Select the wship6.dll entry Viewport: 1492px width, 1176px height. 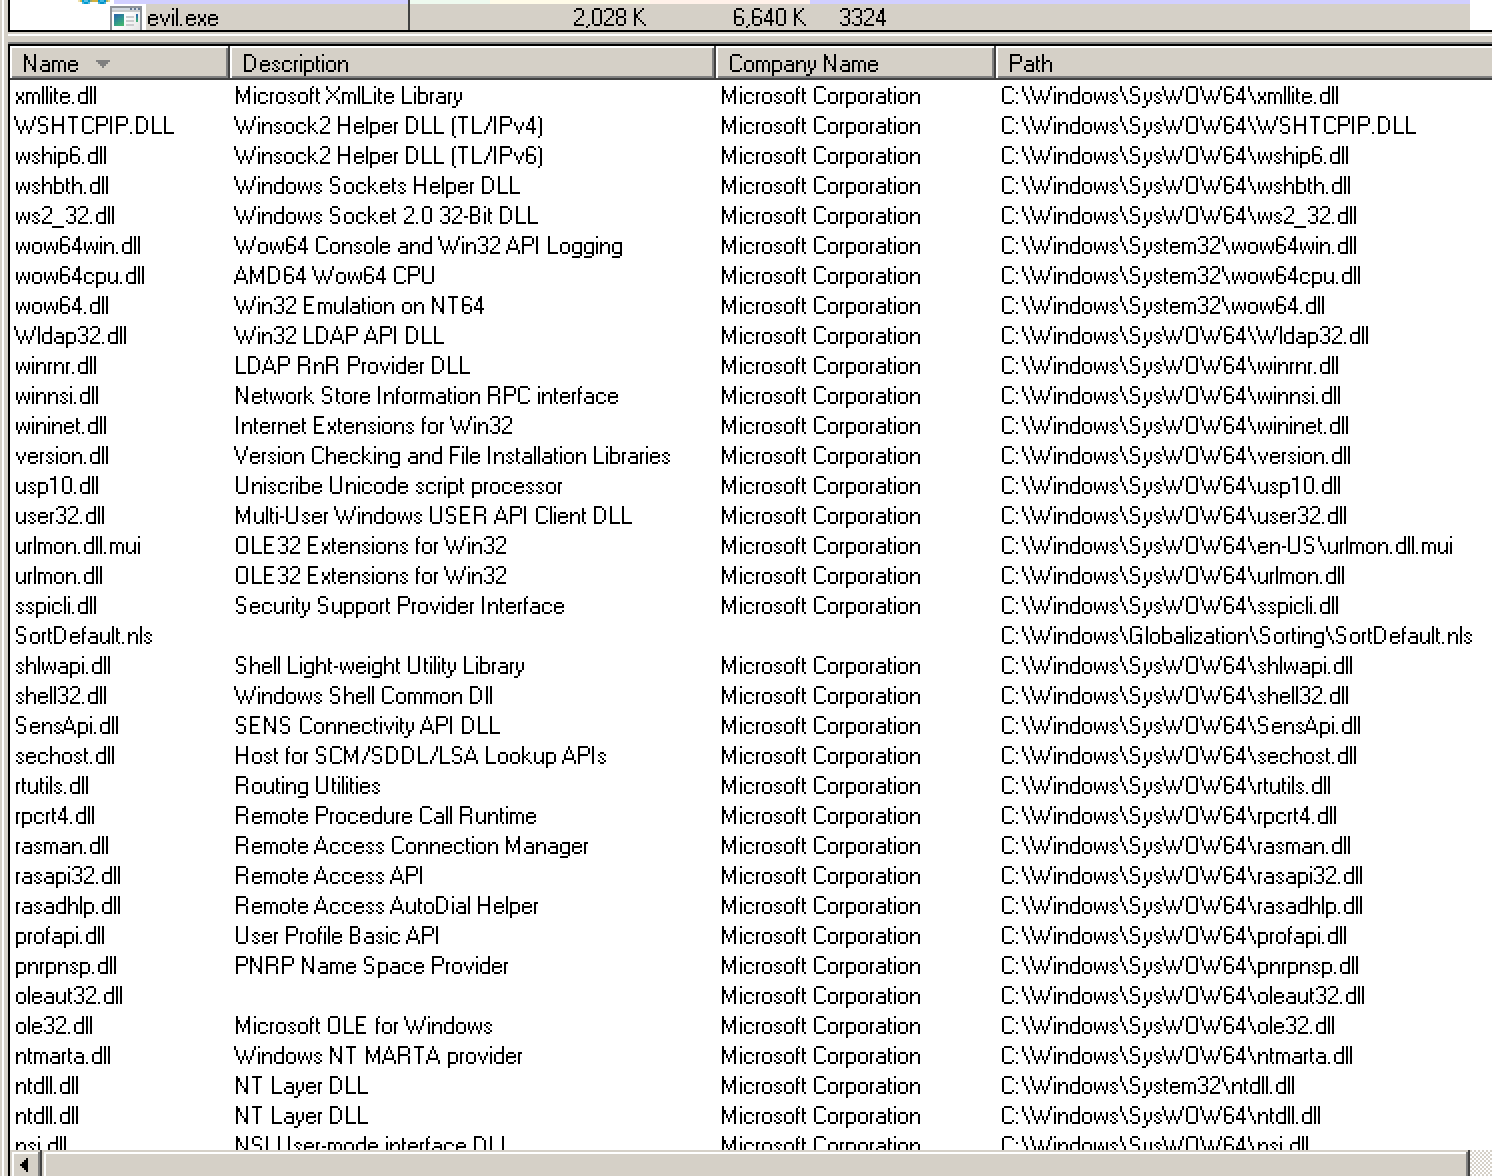coord(61,156)
